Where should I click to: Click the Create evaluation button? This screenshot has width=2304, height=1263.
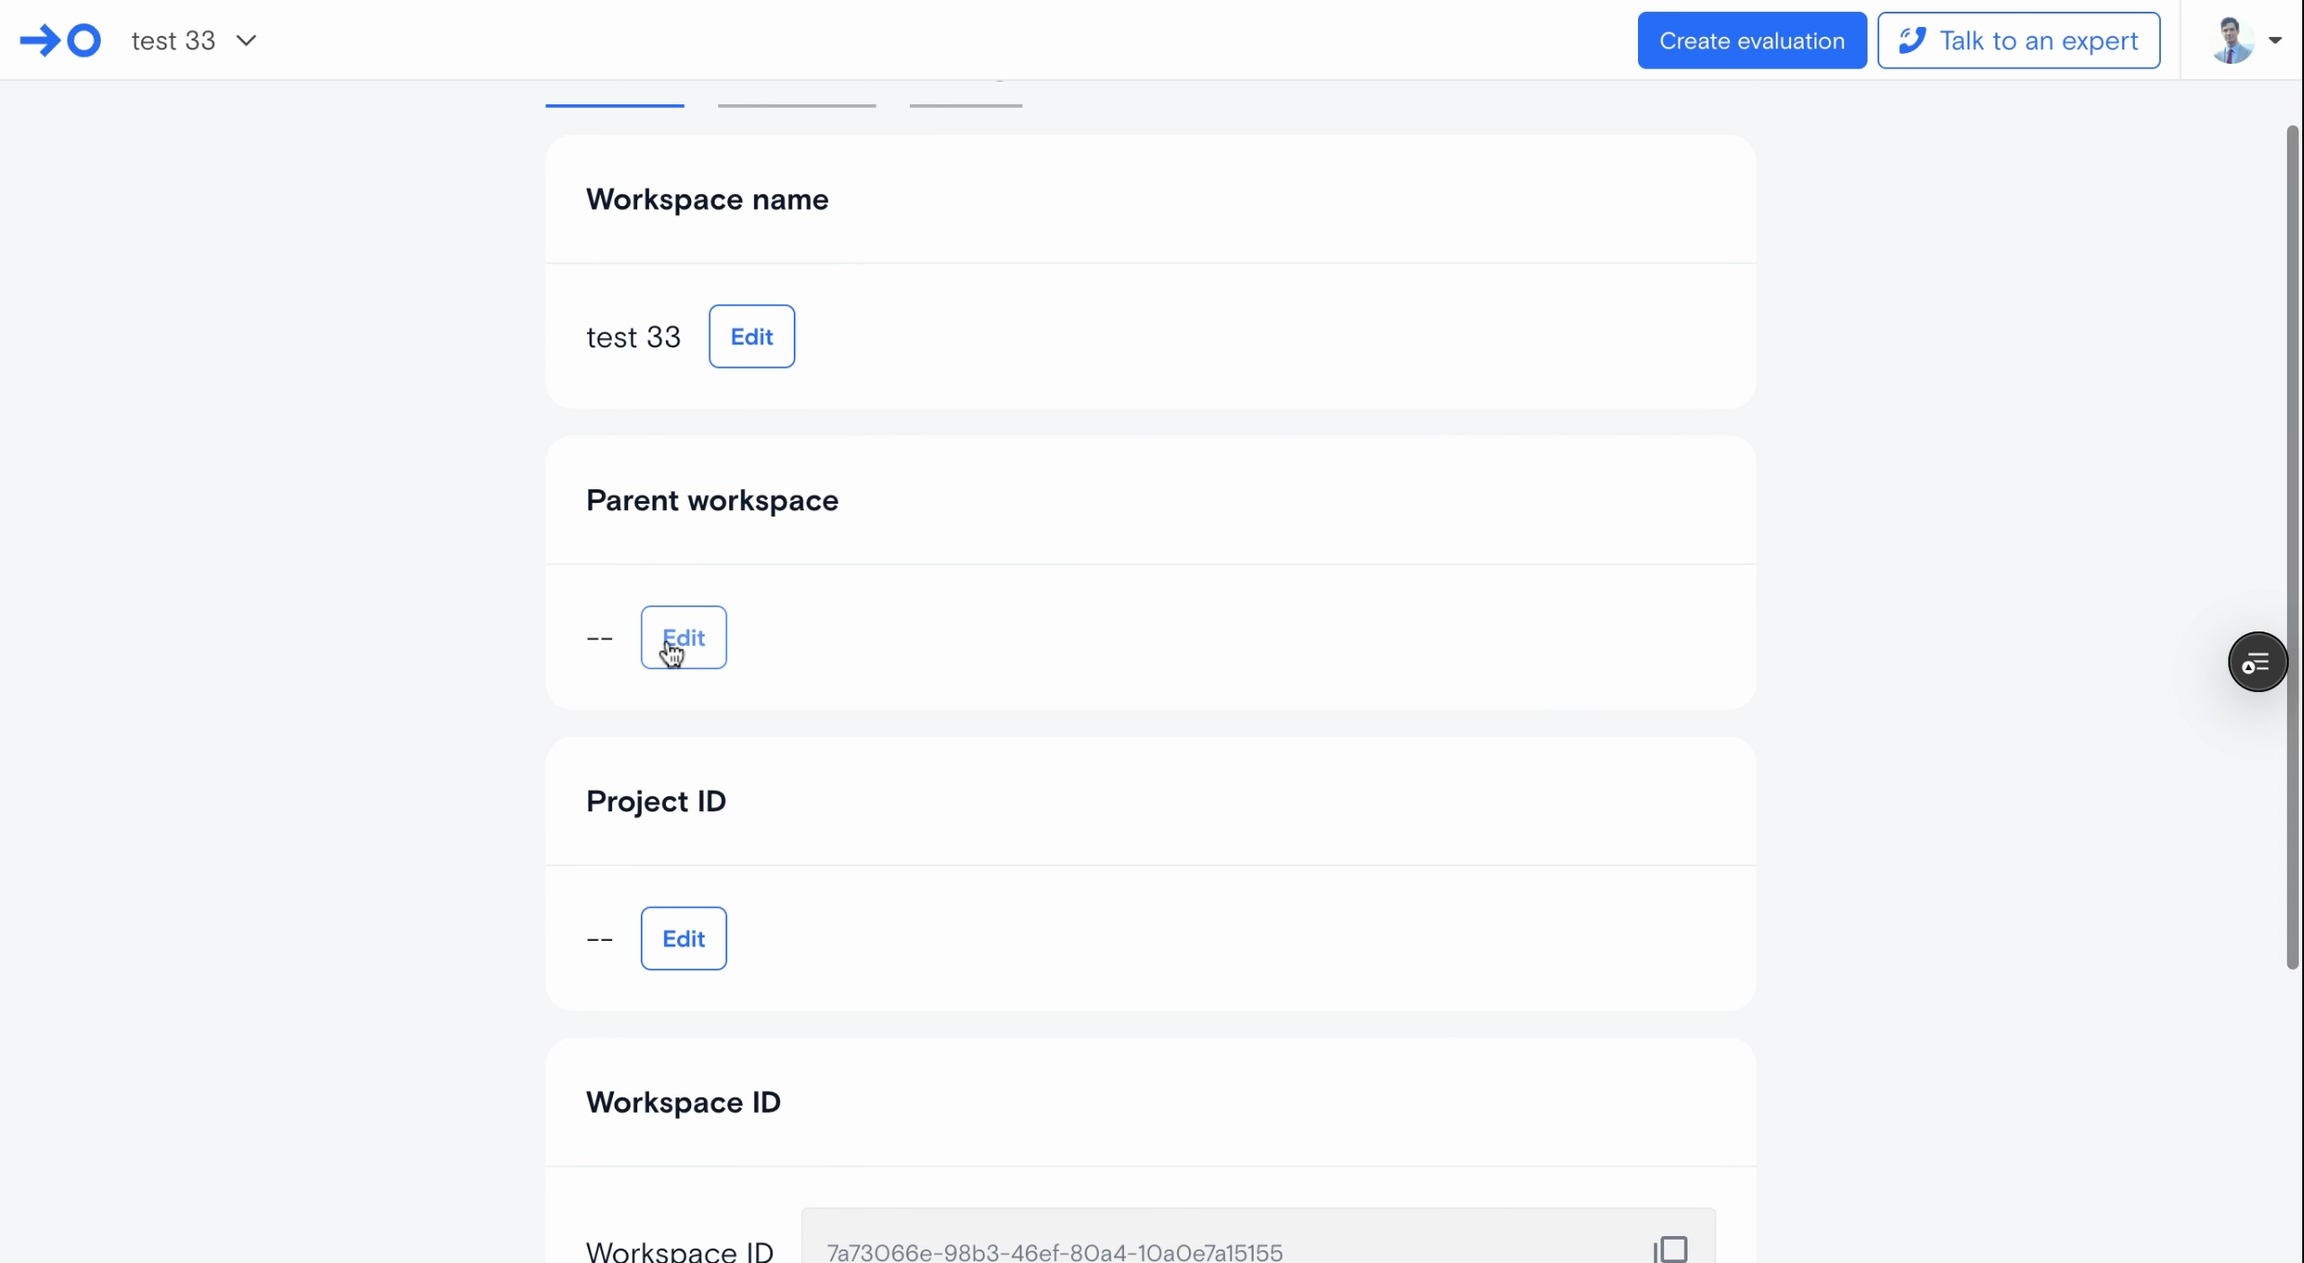[x=1751, y=41]
